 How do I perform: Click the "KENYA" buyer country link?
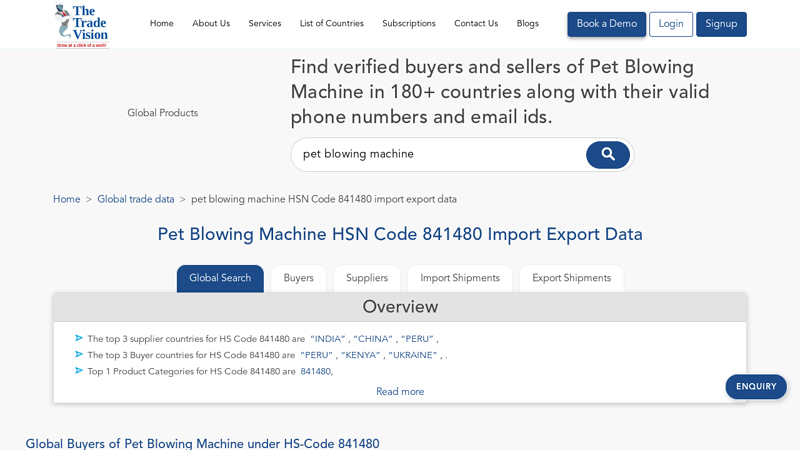point(360,355)
